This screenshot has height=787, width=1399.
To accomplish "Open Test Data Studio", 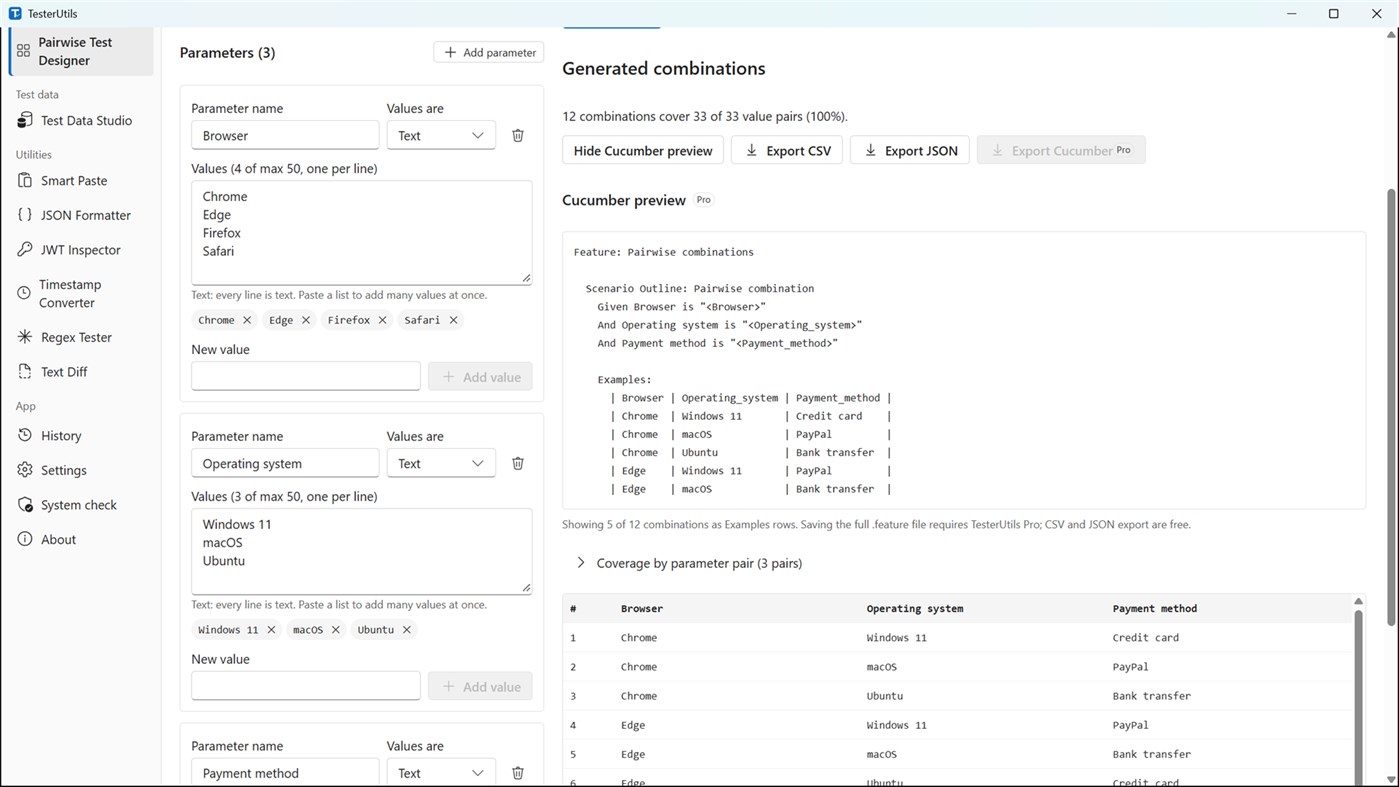I will [x=81, y=120].
